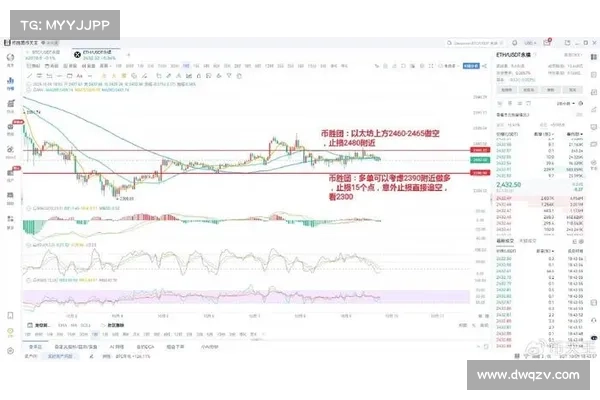Click the green current price tag on the price axis
Screen dimensions: 600x400
[x=480, y=160]
